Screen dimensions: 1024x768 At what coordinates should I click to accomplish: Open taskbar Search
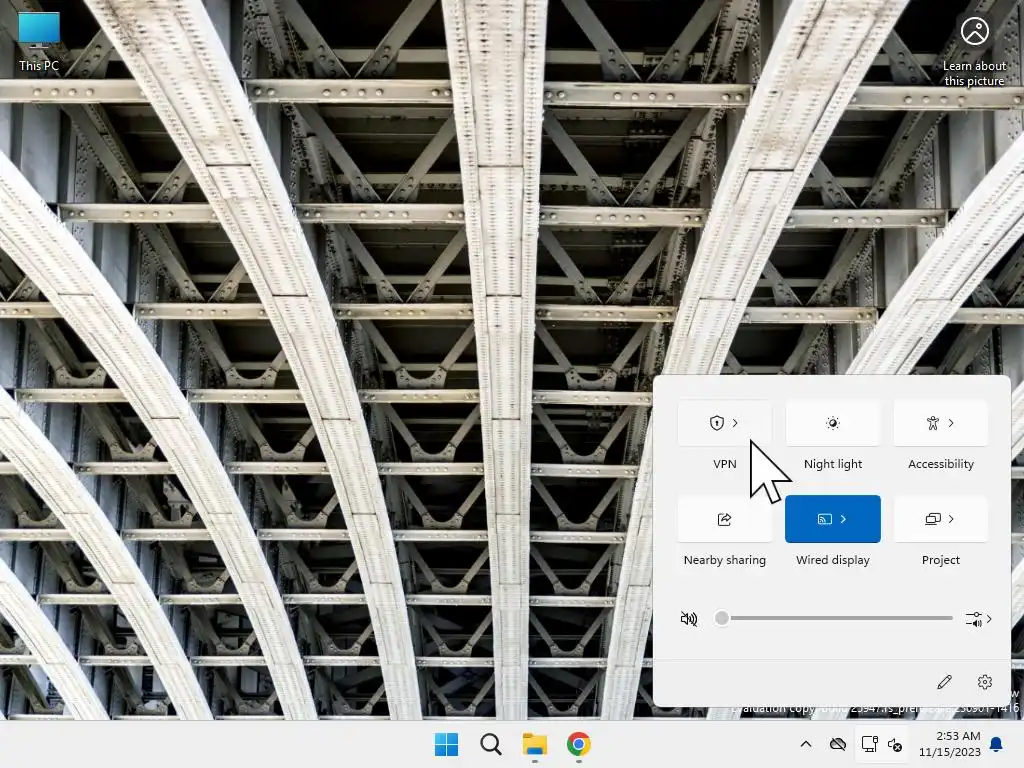490,744
